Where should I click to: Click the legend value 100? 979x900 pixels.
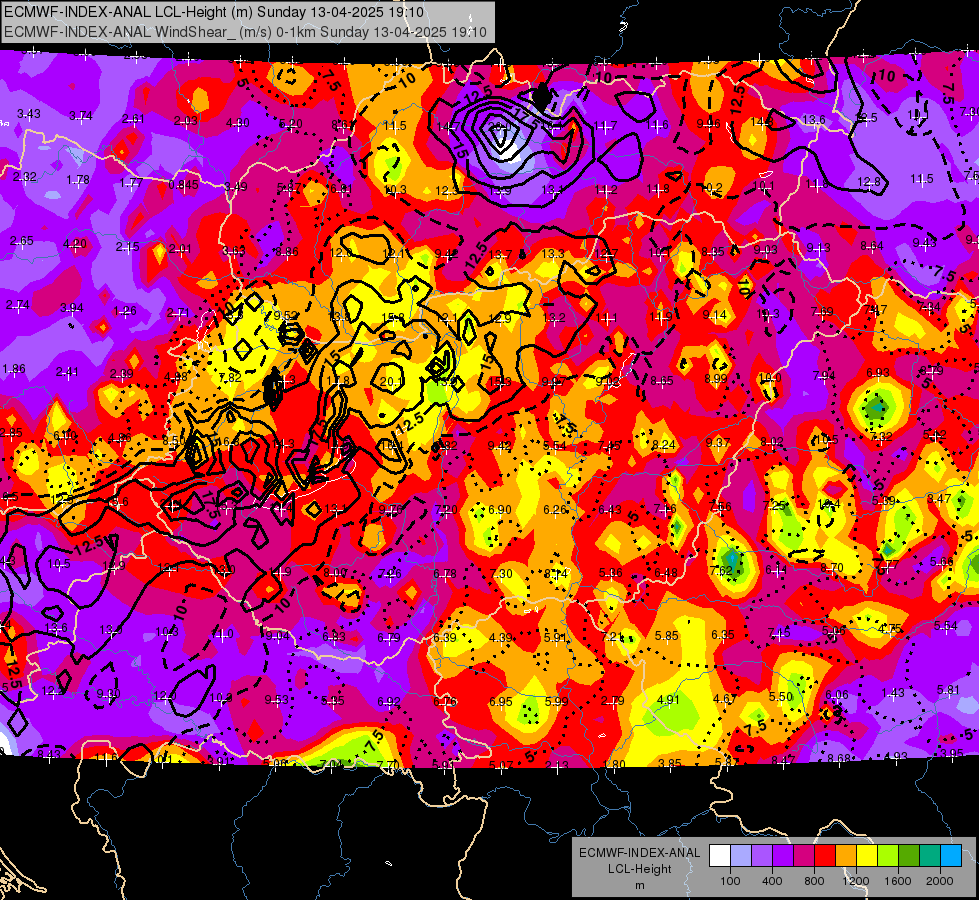tap(731, 881)
